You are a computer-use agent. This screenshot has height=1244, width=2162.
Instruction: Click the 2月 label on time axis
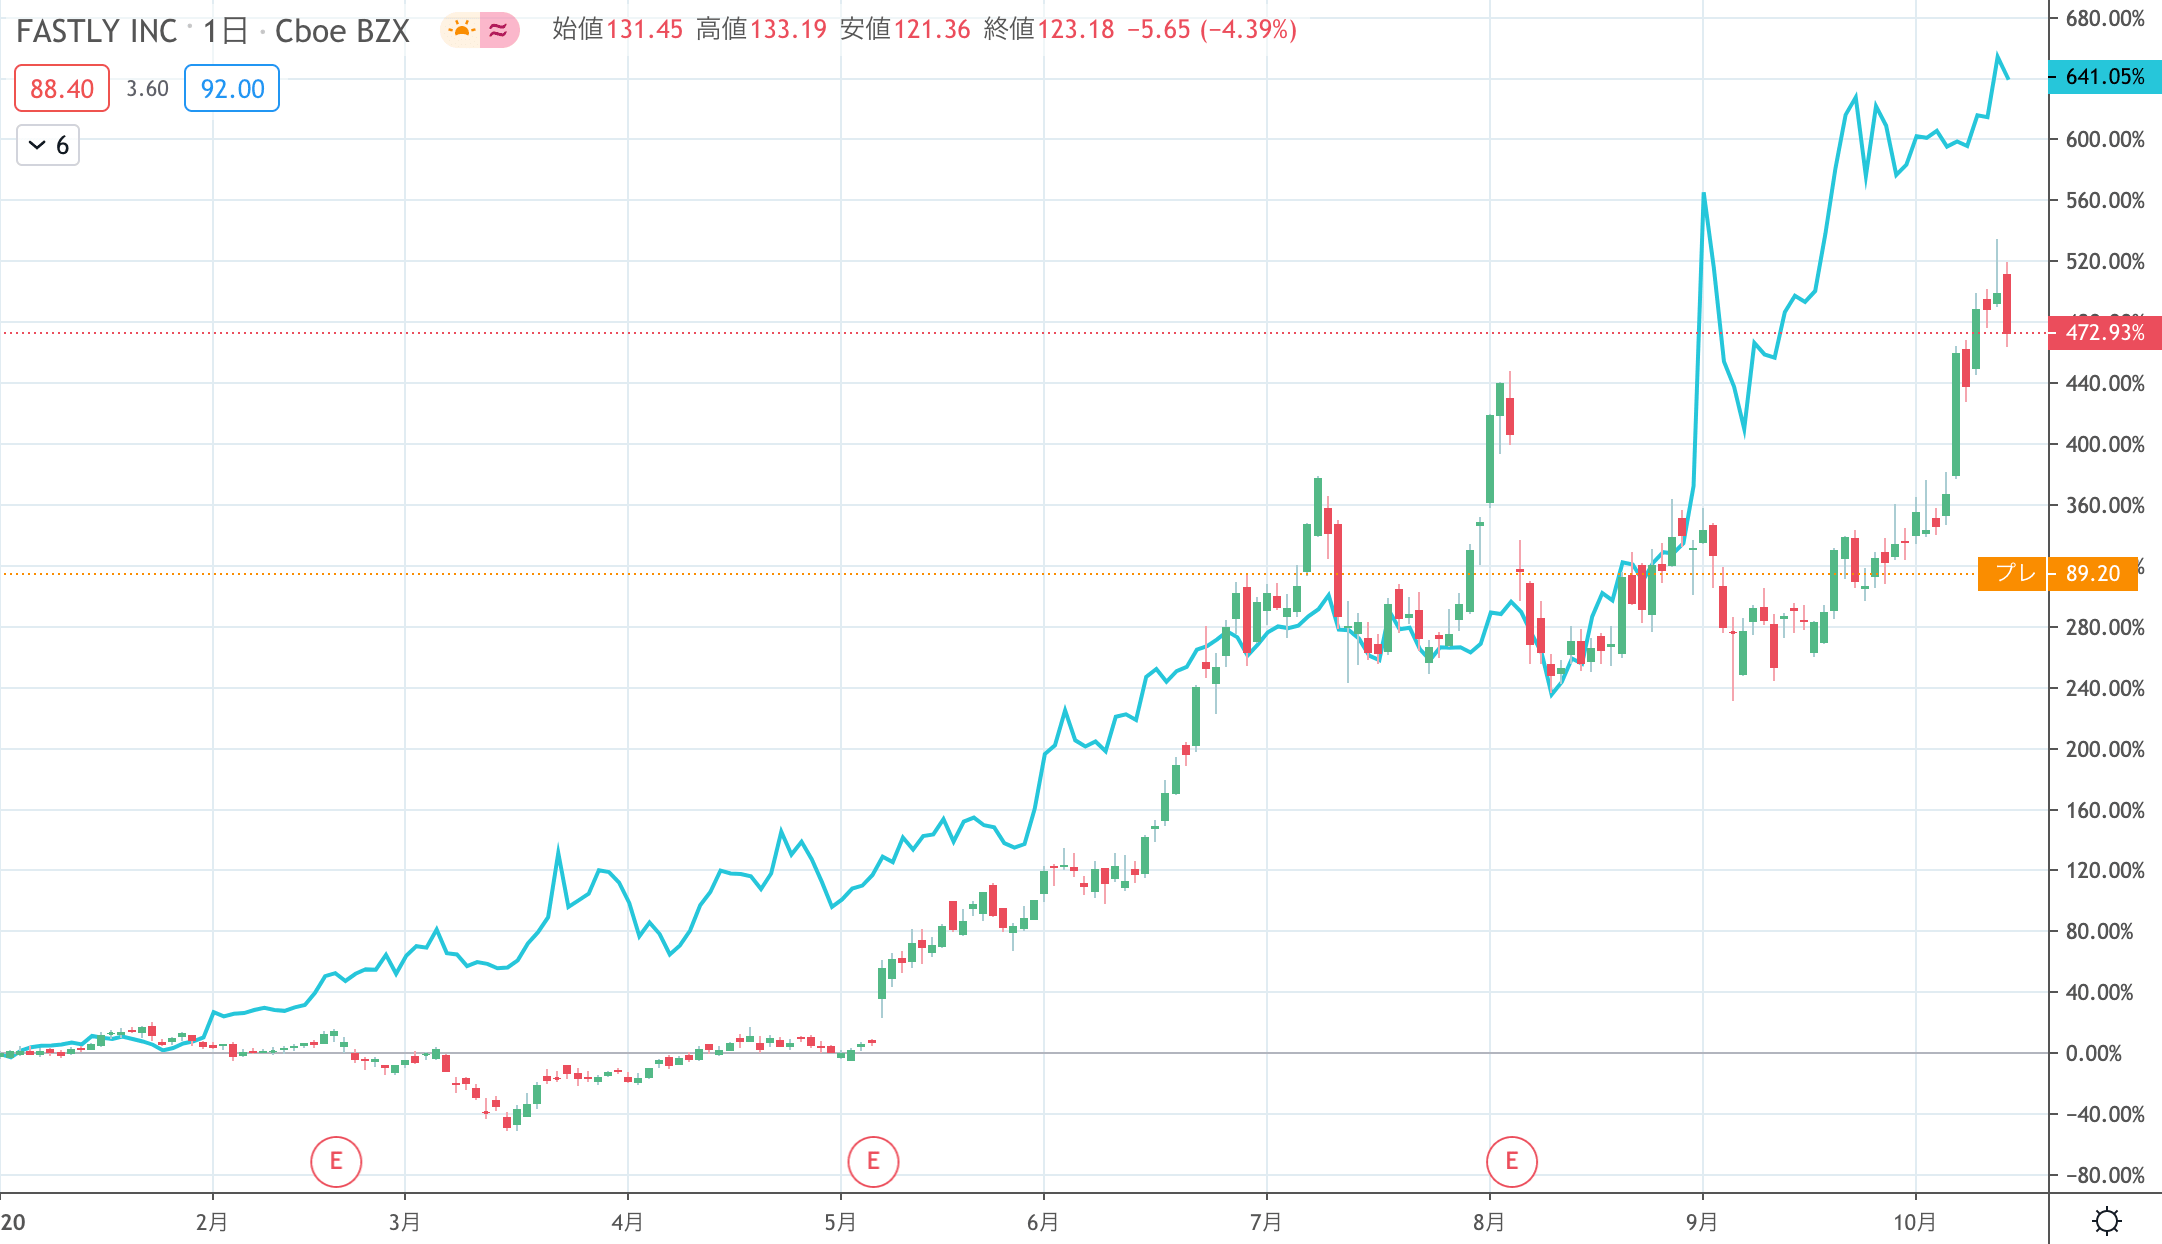click(212, 1222)
